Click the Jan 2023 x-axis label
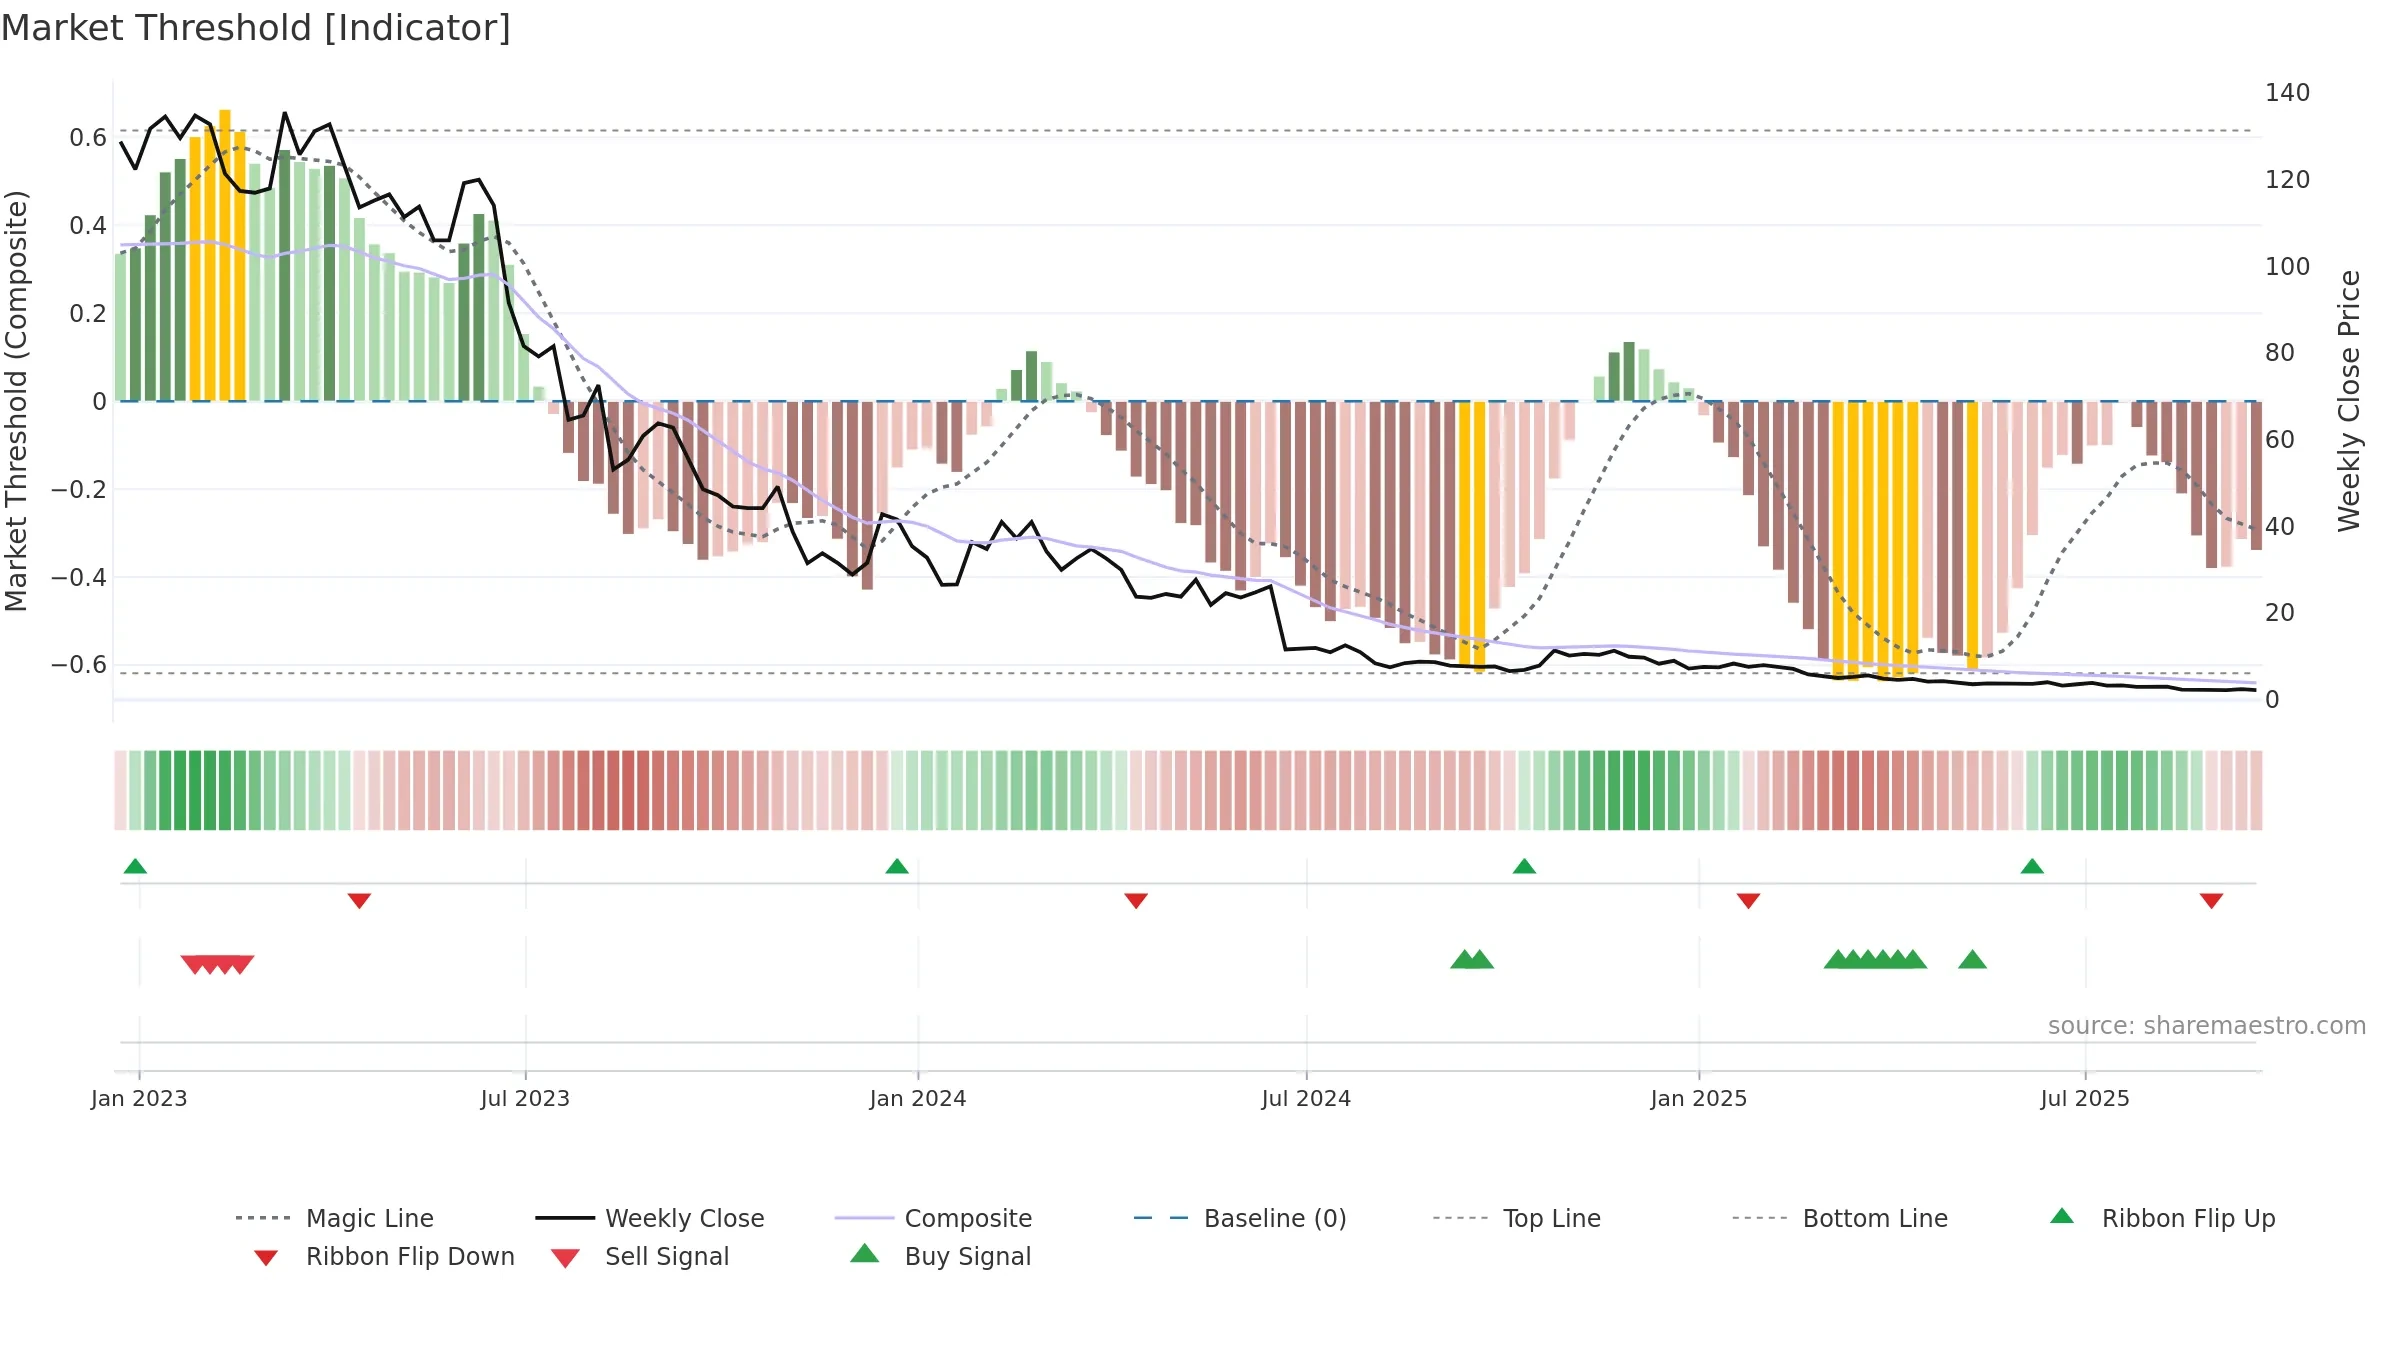This screenshot has width=2400, height=1350. point(139,1098)
